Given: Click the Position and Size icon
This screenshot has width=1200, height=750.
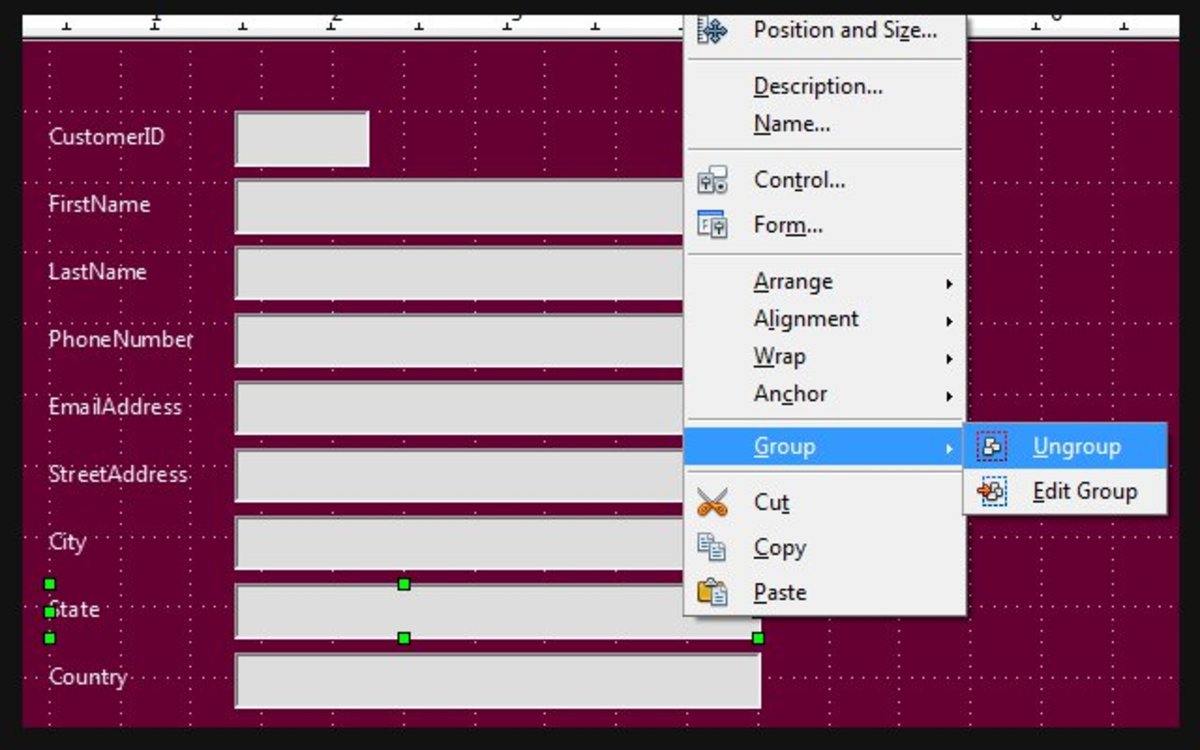Looking at the screenshot, I should point(712,30).
